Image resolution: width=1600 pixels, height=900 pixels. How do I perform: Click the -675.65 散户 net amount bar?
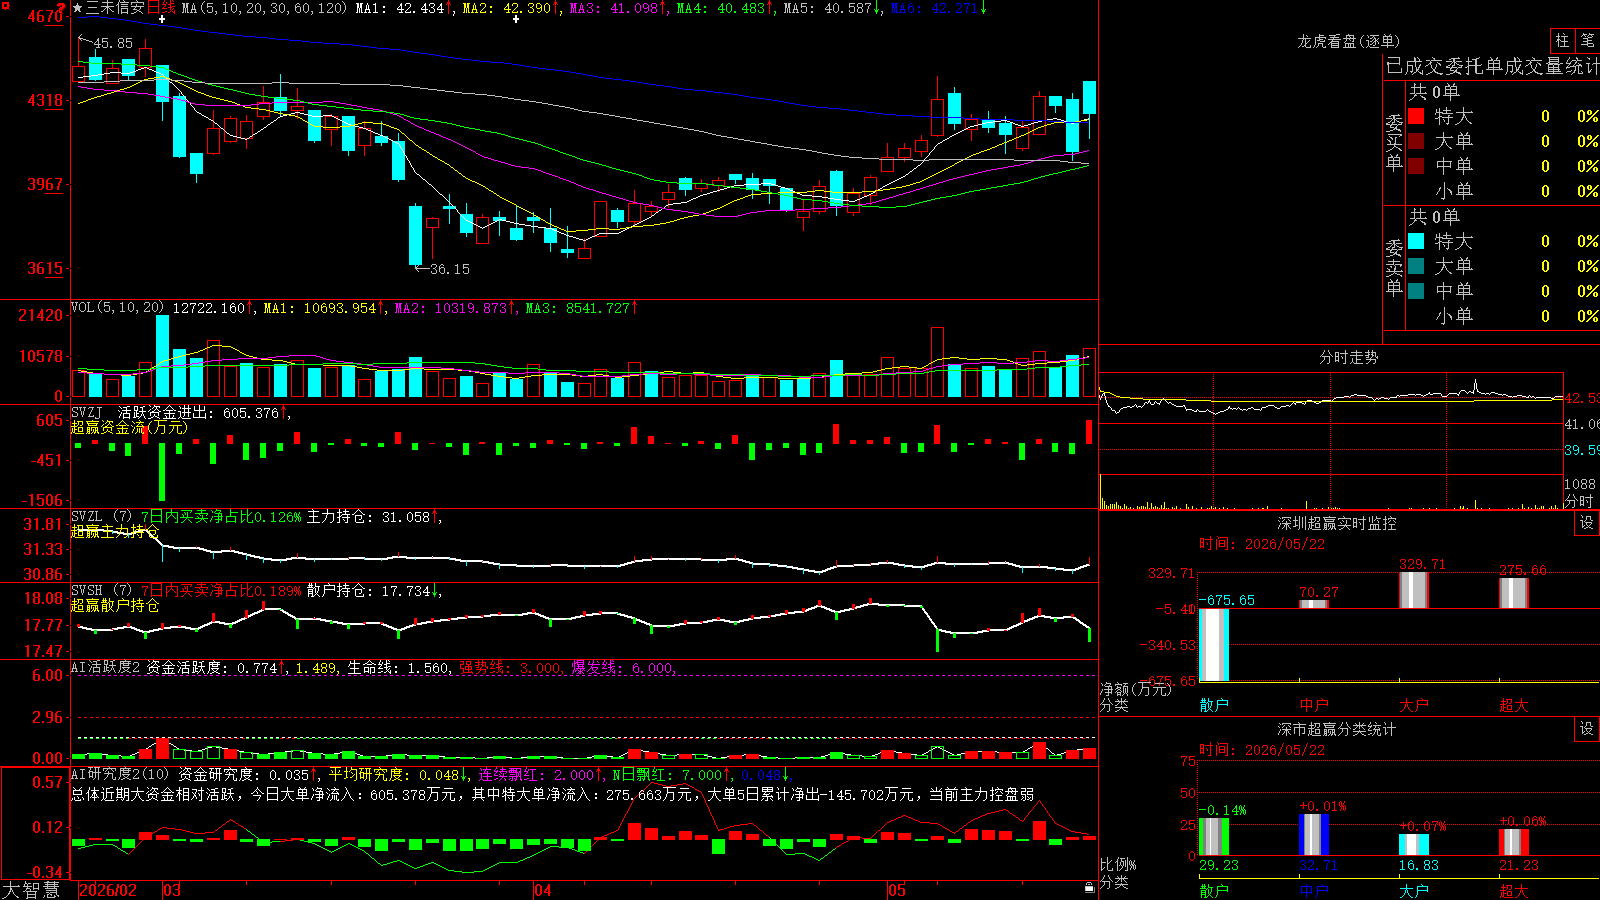(x=1214, y=644)
